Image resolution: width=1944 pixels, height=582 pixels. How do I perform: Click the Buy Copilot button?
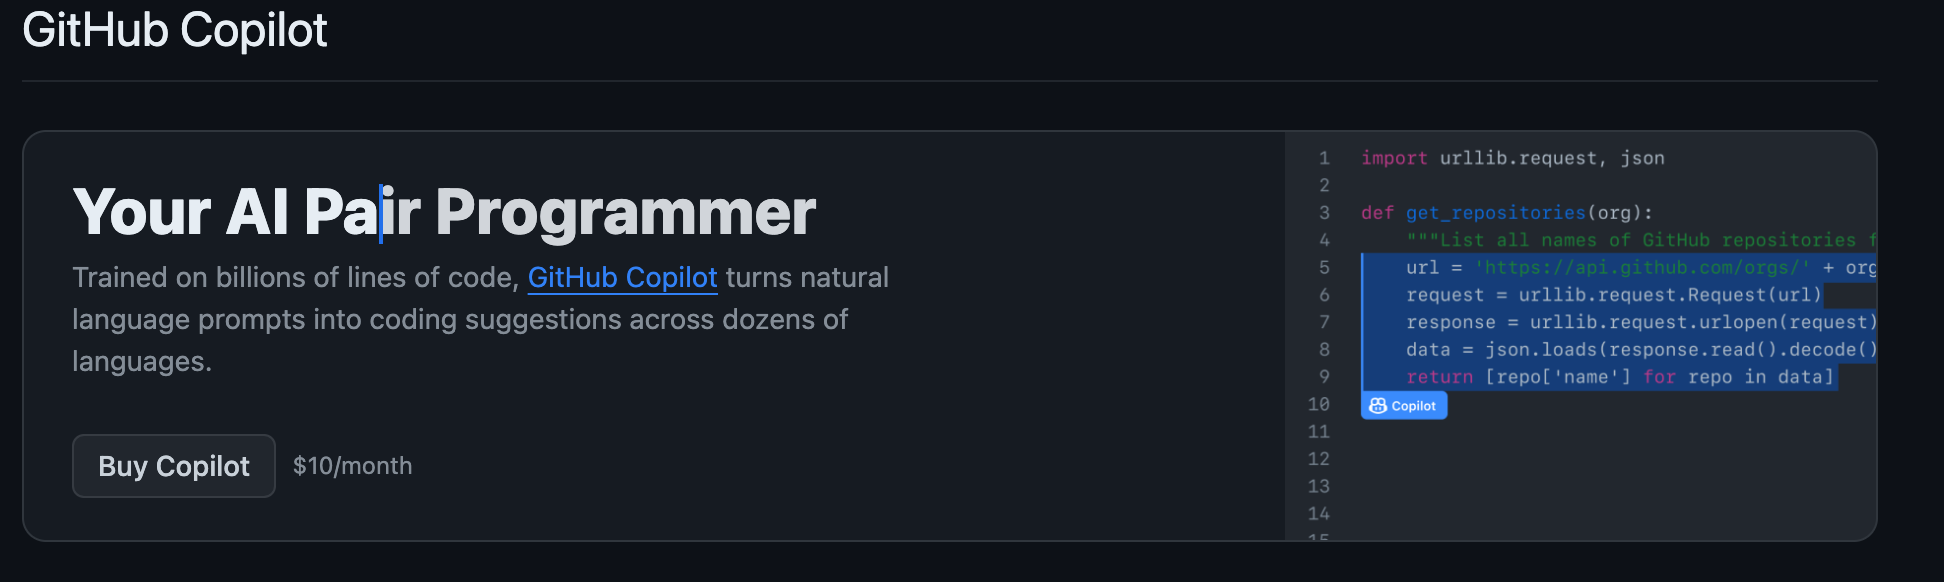[174, 466]
